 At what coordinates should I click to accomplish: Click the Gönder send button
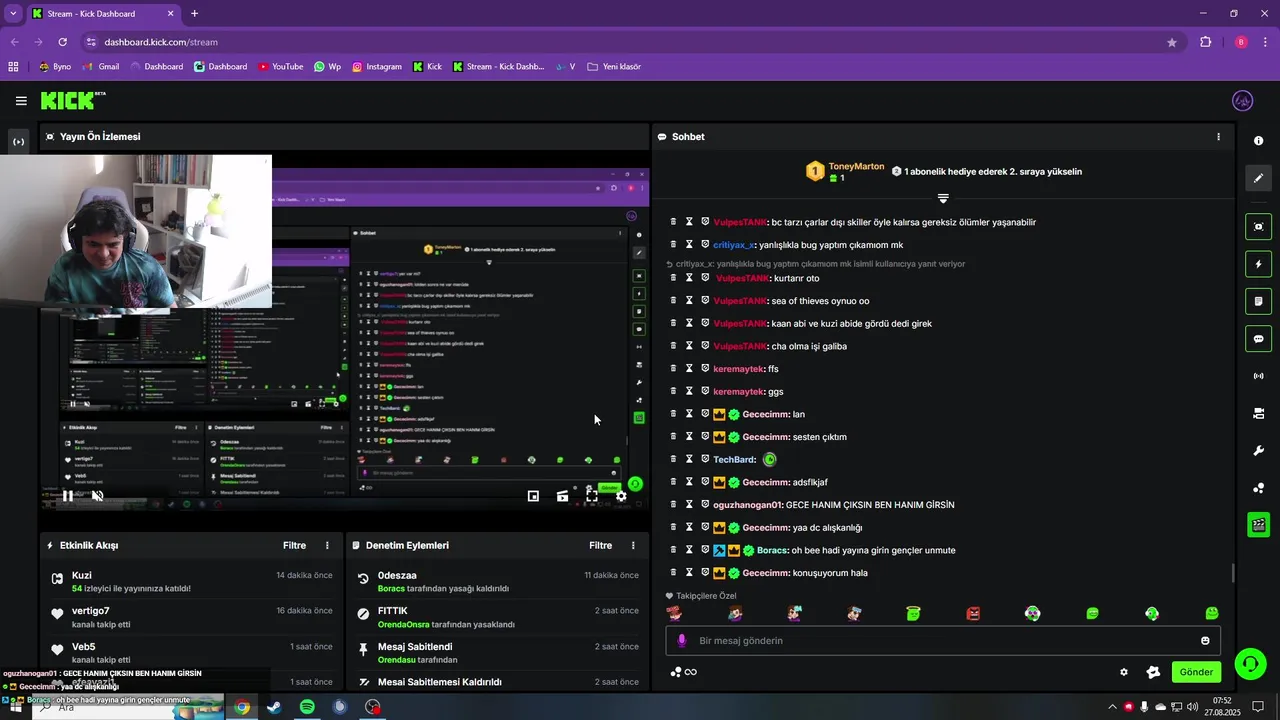(x=1196, y=672)
